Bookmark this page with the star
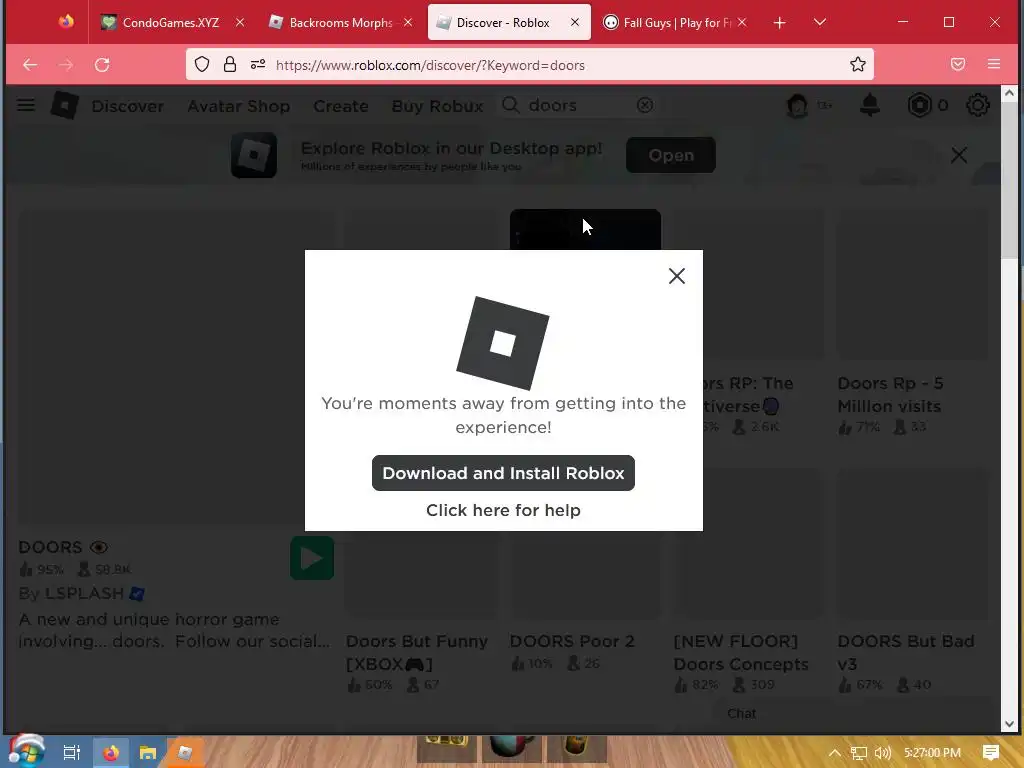Screen dimensions: 1024x768 [857, 65]
